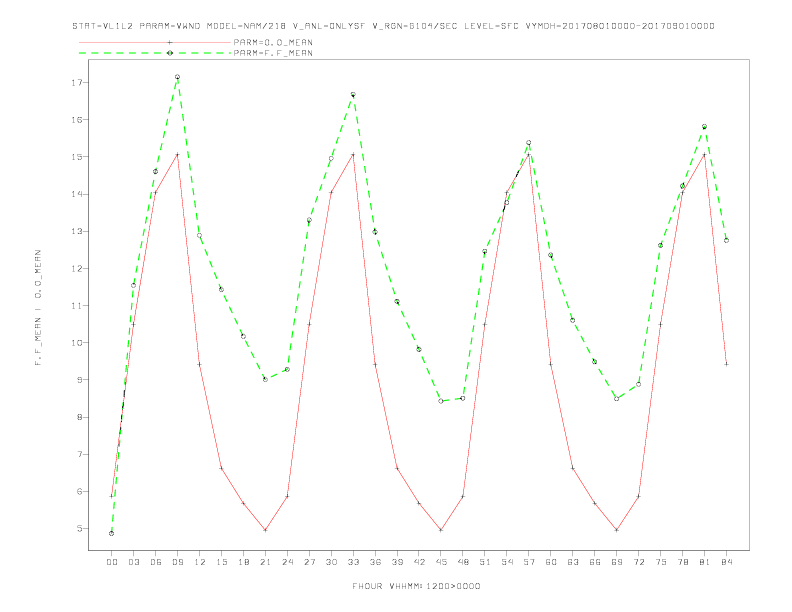The width and height of the screenshot is (792, 612).
Task: Click x-axis tick label 00
Action: [x=112, y=562]
